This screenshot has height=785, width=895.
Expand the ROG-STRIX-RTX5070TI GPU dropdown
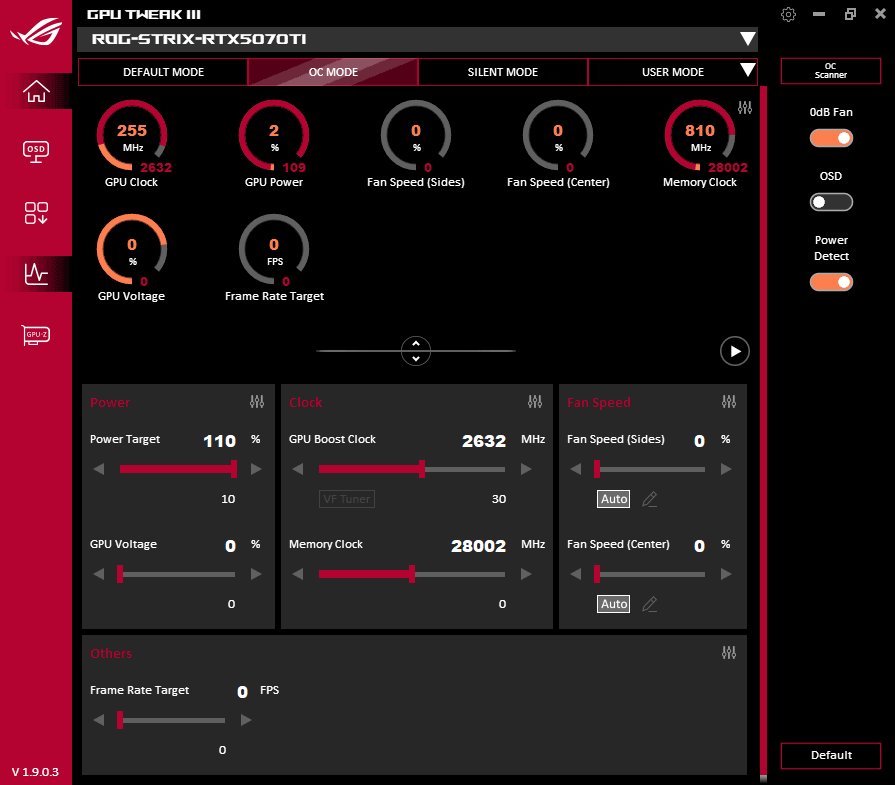coord(747,39)
